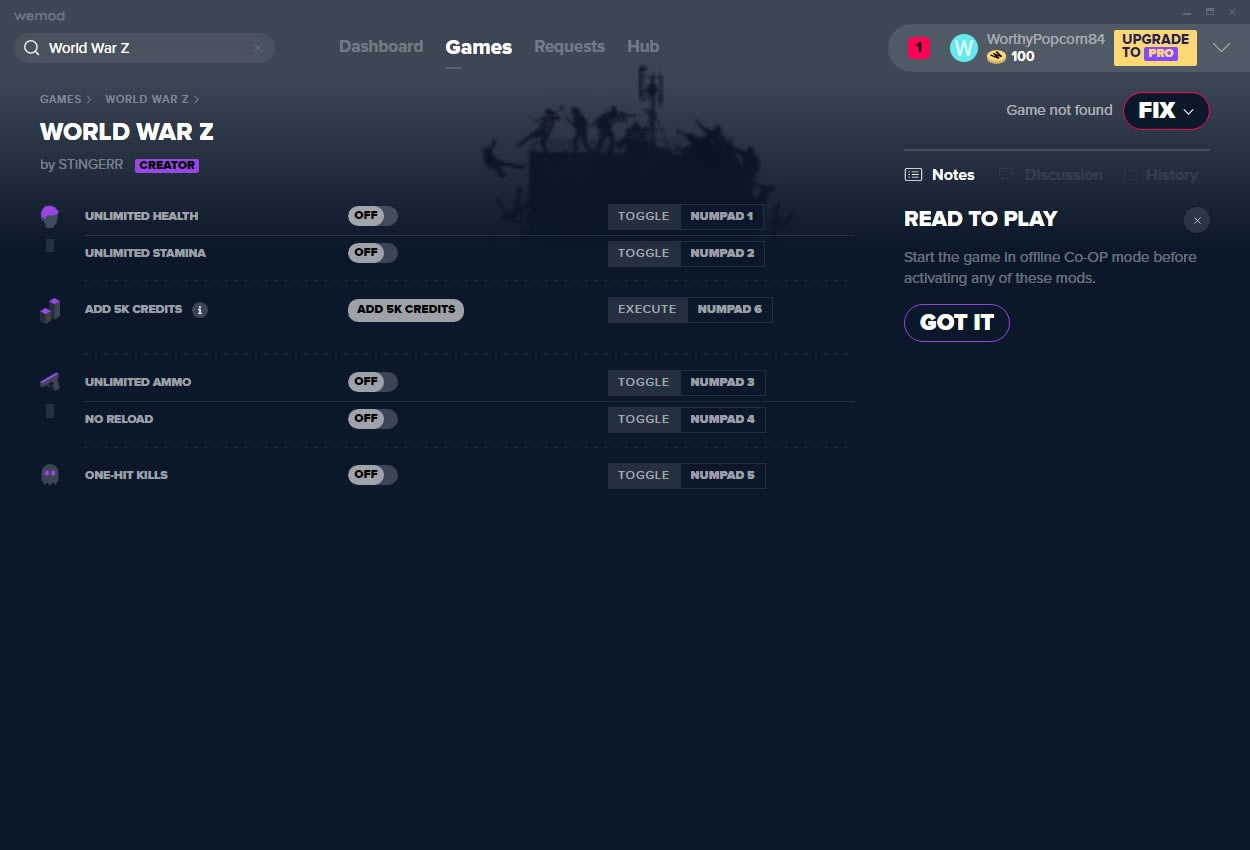1250x850 pixels.
Task: Click the user avatar W icon
Action: [x=963, y=48]
